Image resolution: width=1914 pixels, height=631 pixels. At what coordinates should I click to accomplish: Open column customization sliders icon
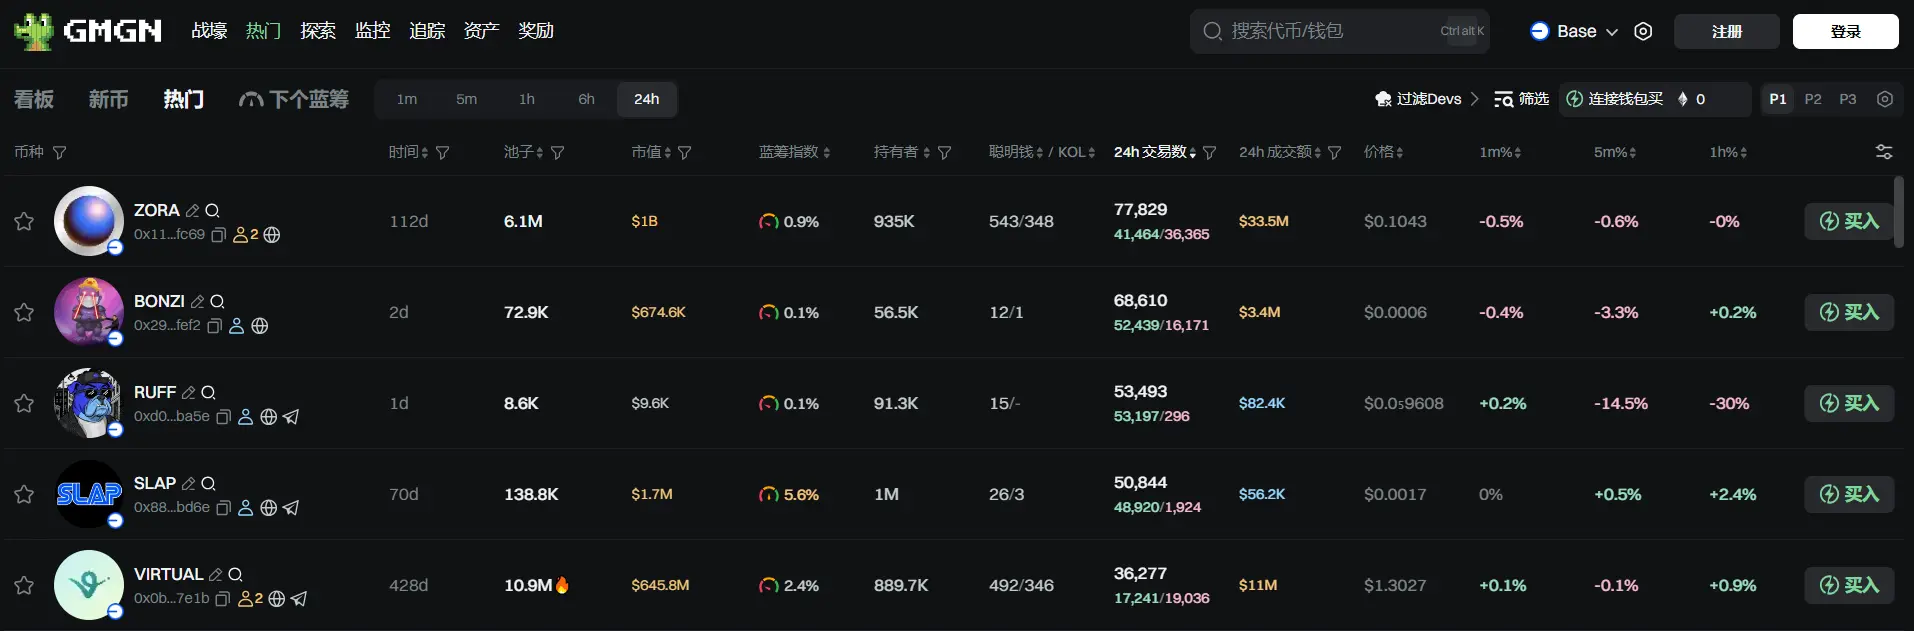(x=1884, y=152)
